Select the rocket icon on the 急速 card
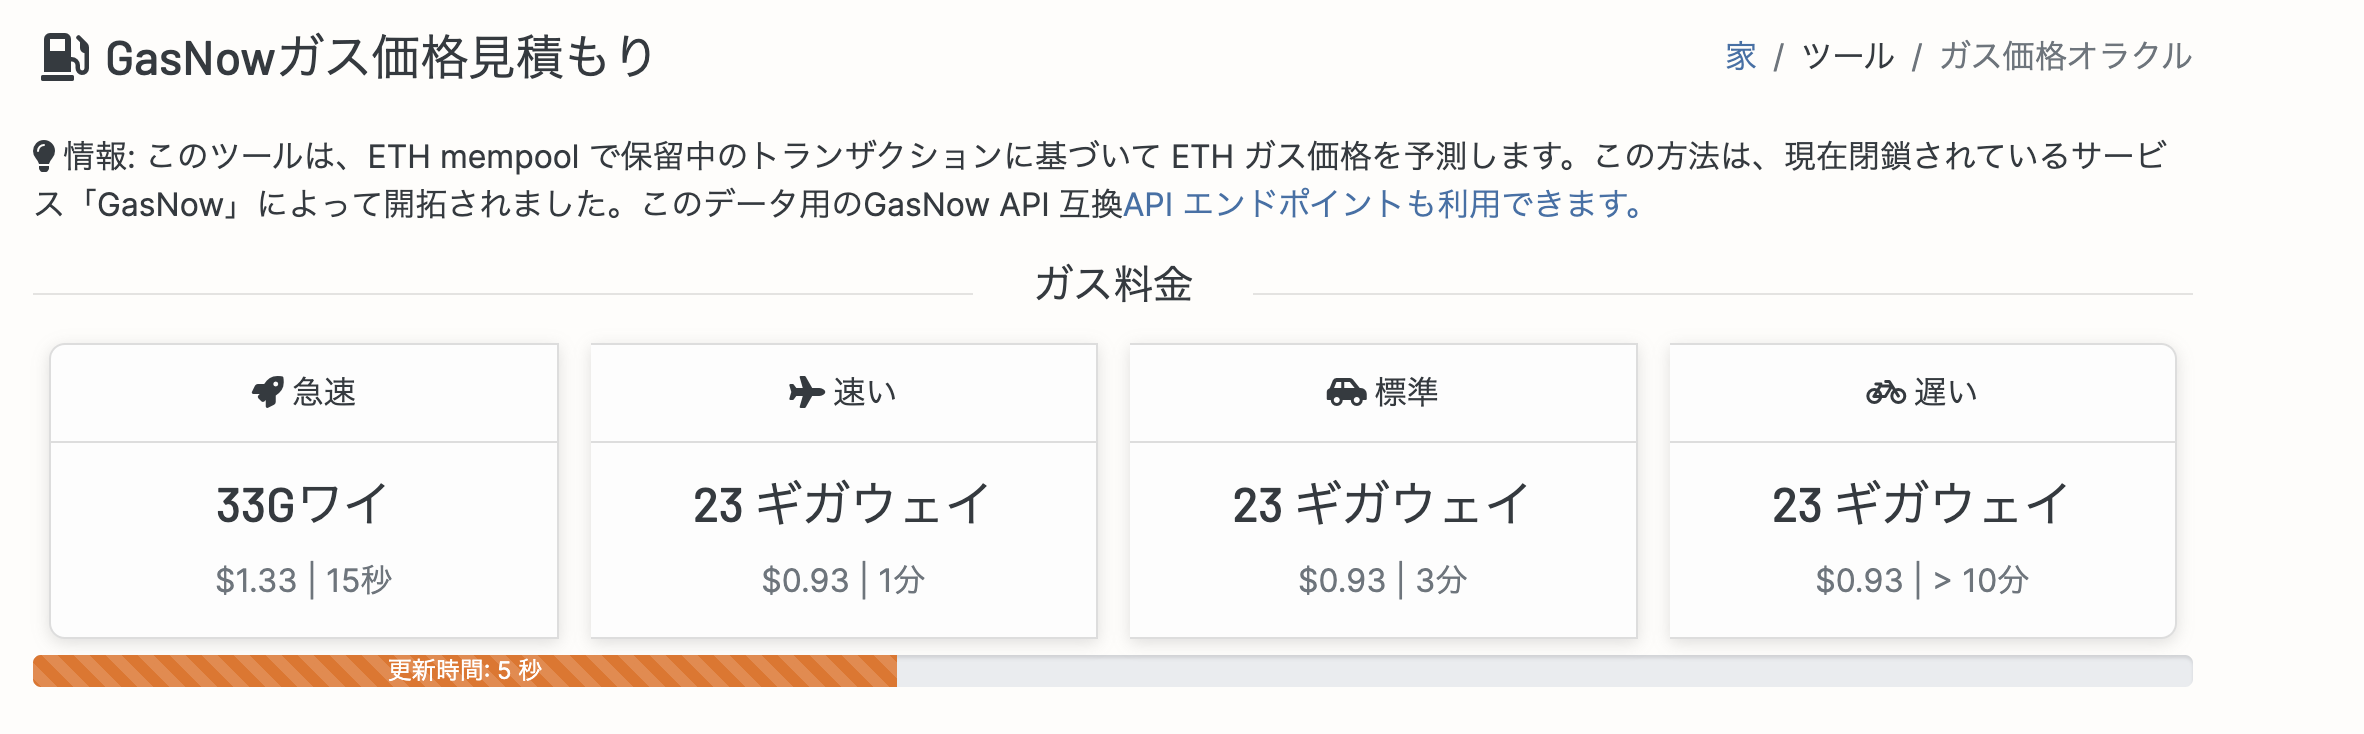Screen dimensions: 2364x734 (268, 393)
